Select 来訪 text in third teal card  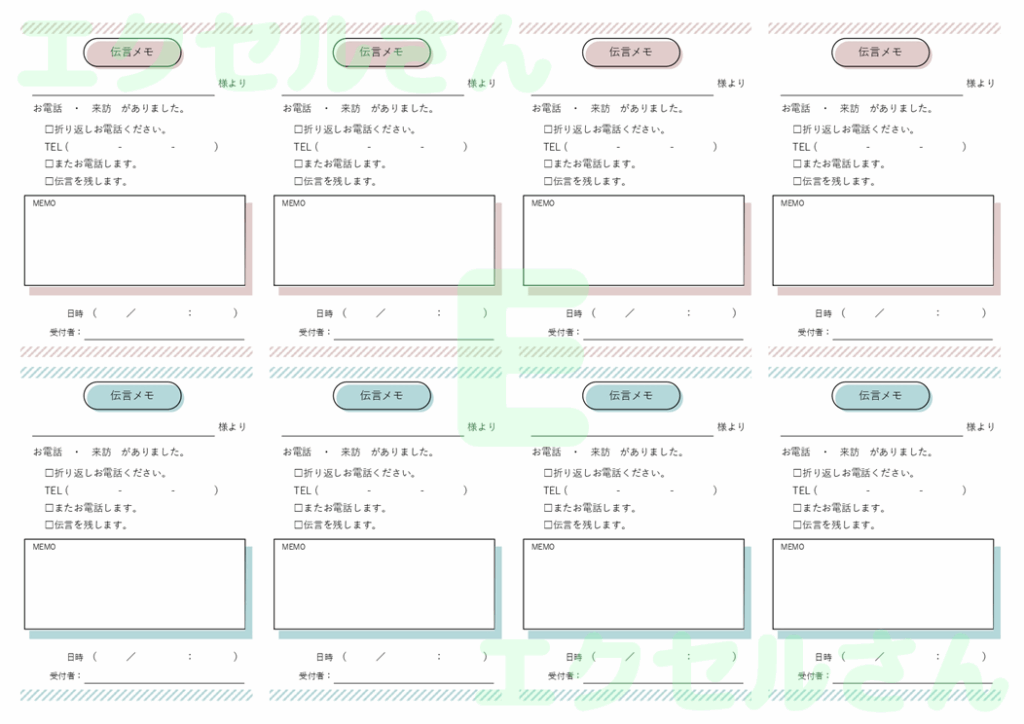point(600,452)
